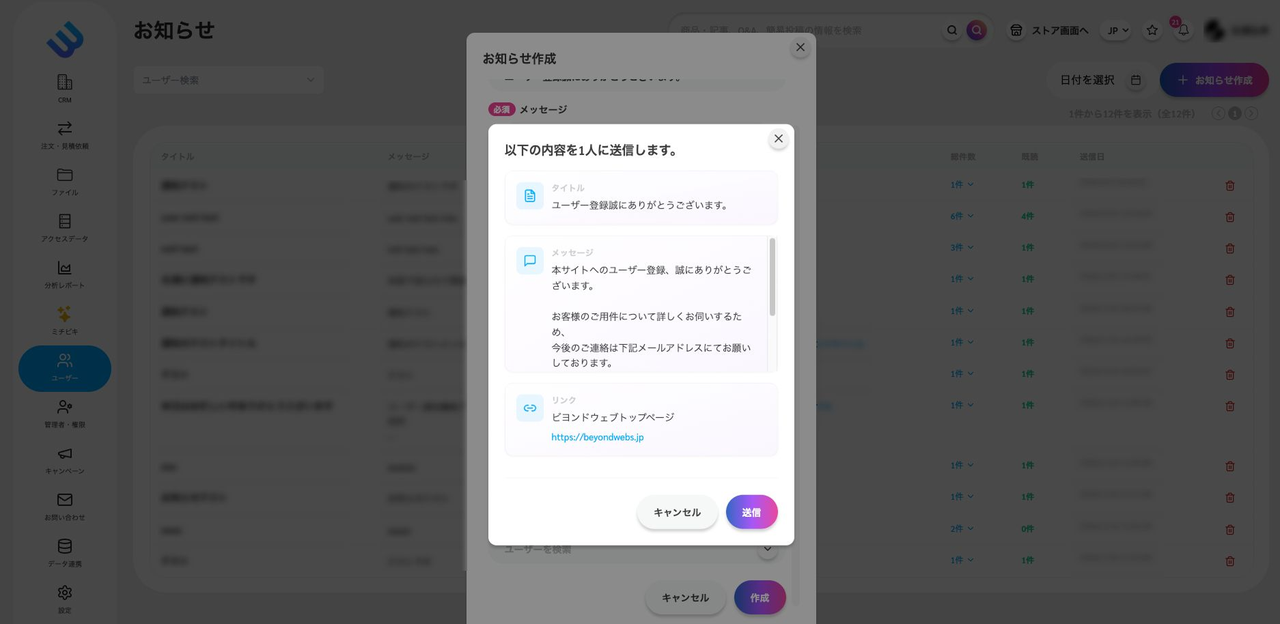The height and width of the screenshot is (624, 1280).
Task: Click the message preview scrollbar
Action: [x=772, y=278]
